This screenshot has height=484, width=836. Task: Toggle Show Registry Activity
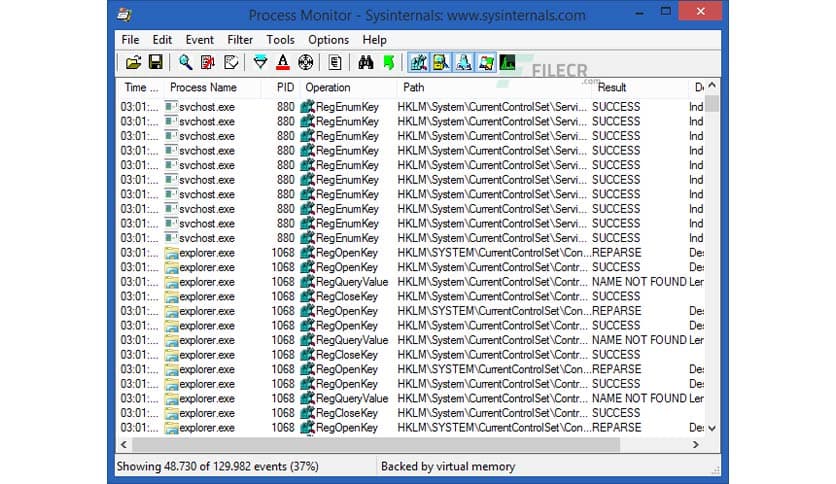[x=419, y=62]
